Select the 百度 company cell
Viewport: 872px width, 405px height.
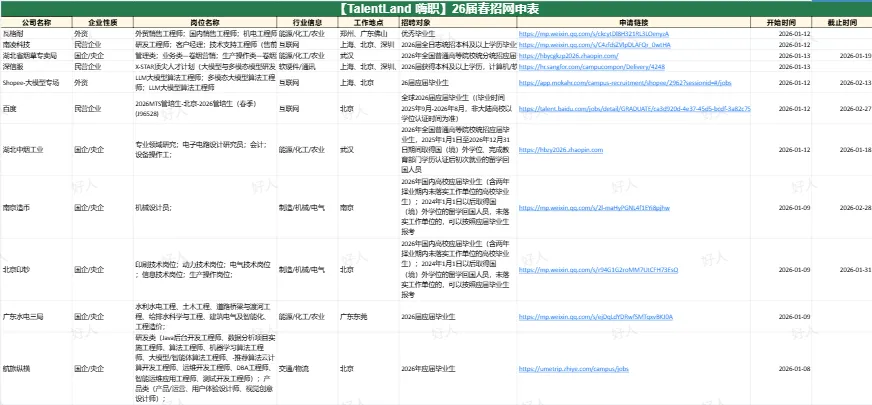36,109
